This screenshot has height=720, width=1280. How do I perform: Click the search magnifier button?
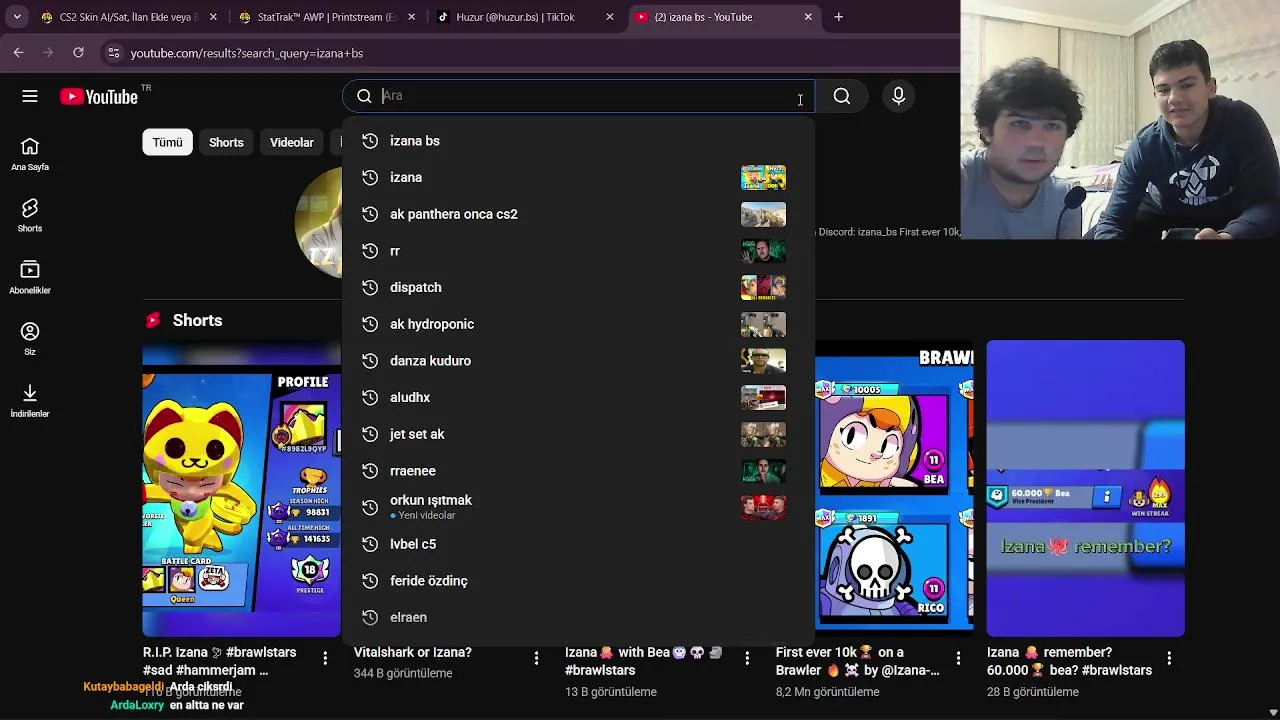click(842, 96)
